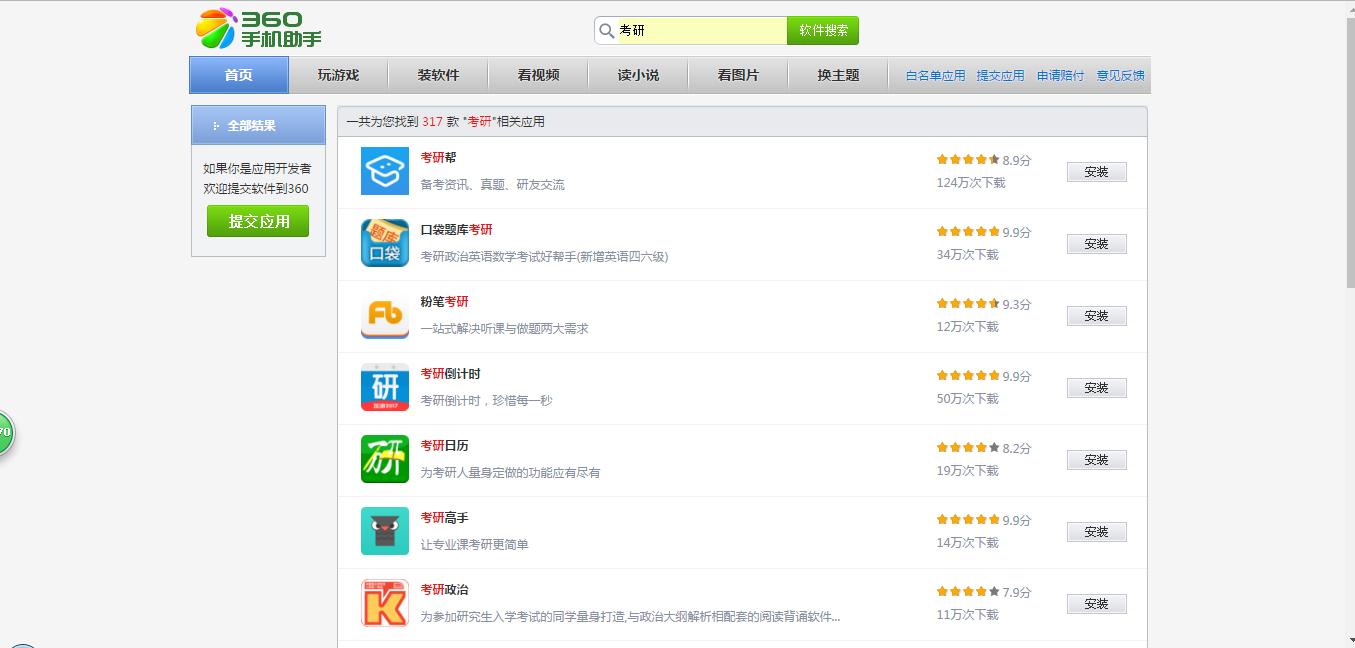This screenshot has width=1355, height=648.
Task: Open the 考研倒计时 app icon
Action: (385, 387)
